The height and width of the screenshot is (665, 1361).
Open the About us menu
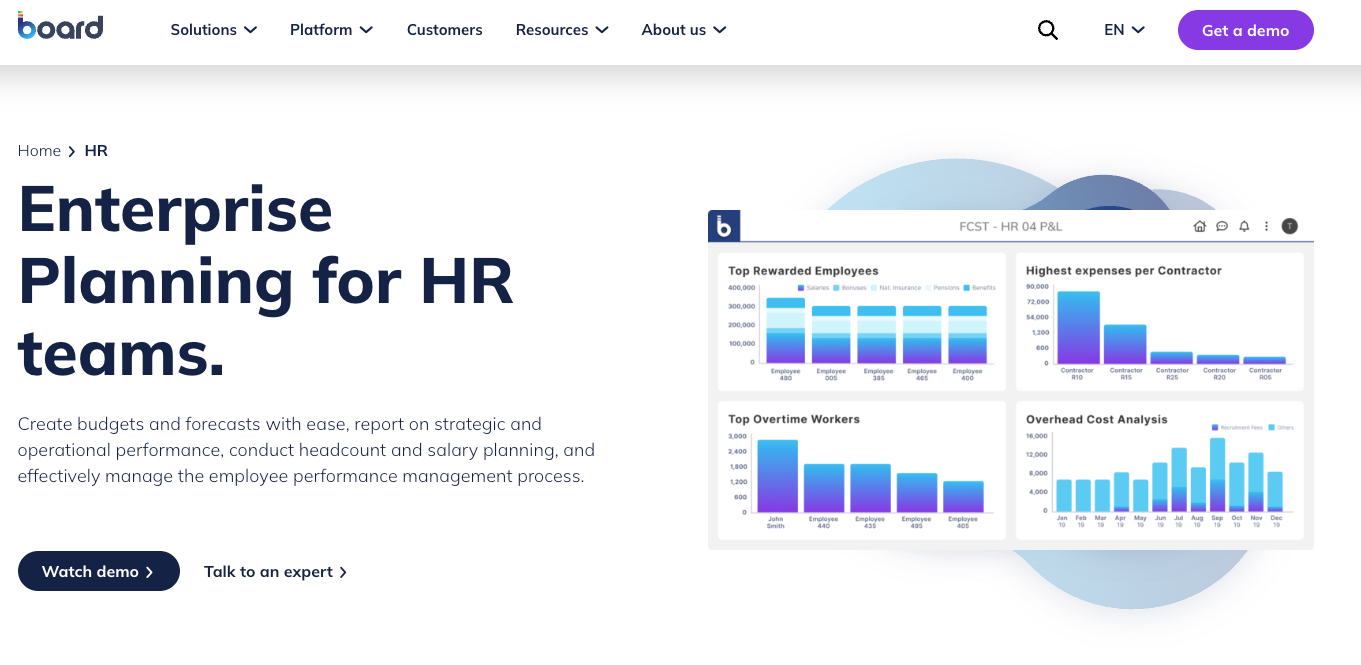tap(683, 30)
